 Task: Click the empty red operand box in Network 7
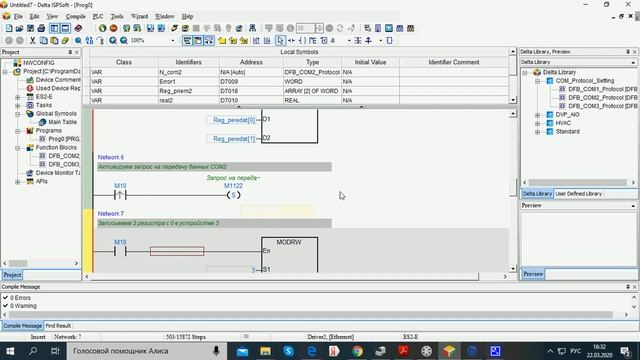coord(177,251)
